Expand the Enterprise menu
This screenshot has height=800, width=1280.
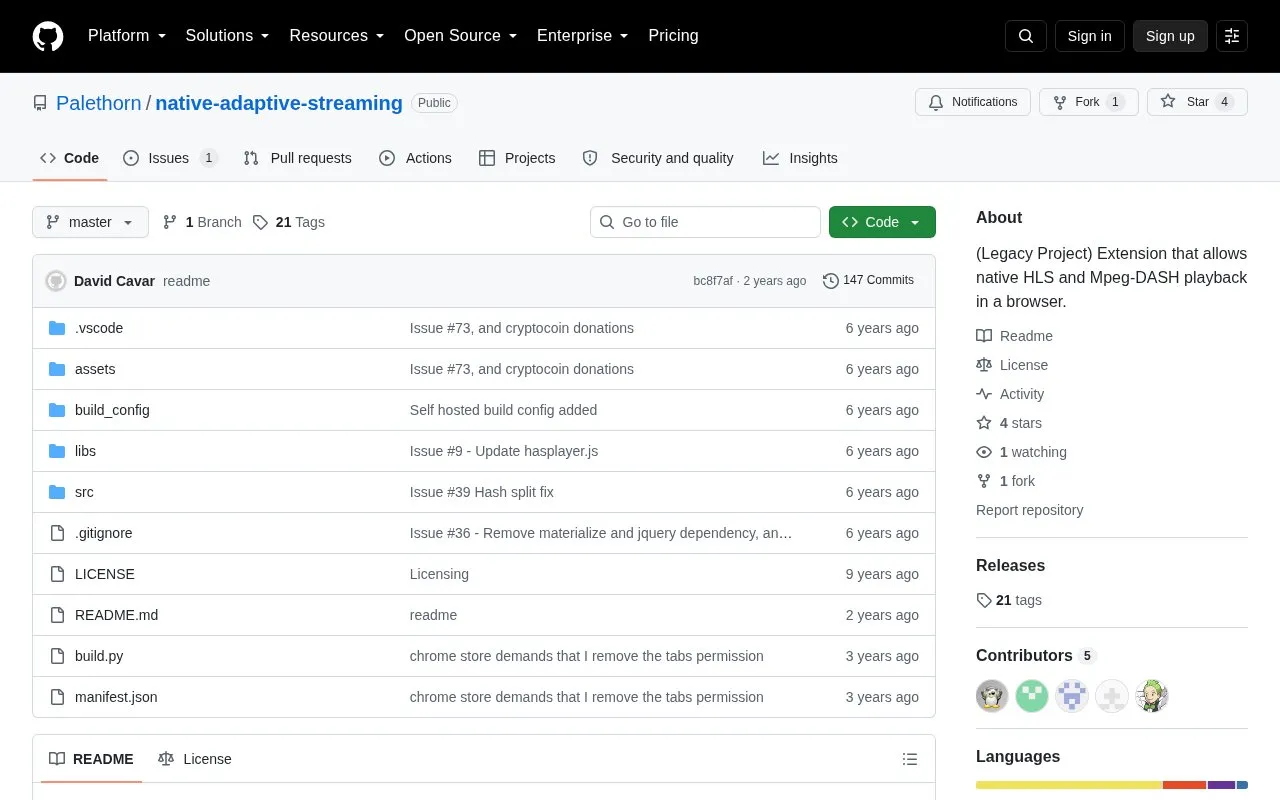point(583,36)
